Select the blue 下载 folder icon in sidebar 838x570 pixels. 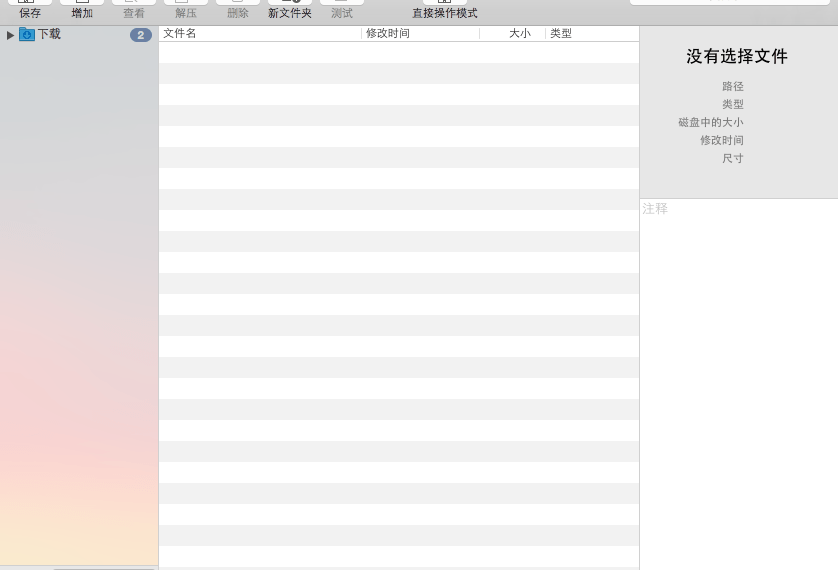click(27, 35)
